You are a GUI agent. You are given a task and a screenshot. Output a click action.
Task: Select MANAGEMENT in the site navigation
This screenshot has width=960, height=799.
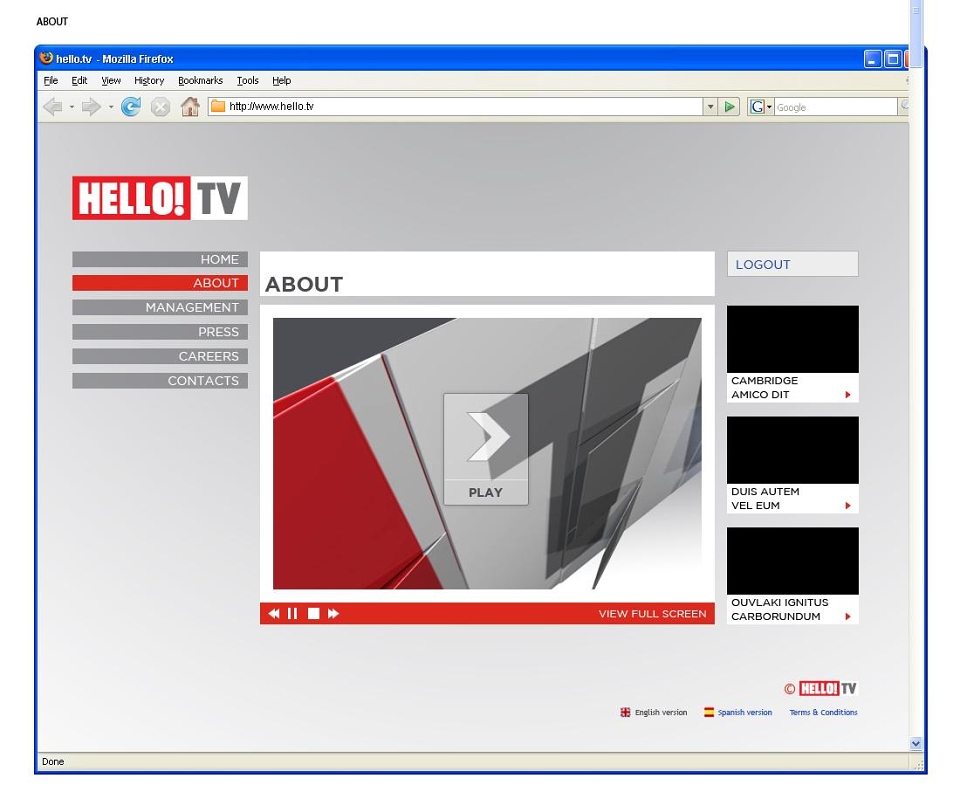click(x=160, y=307)
